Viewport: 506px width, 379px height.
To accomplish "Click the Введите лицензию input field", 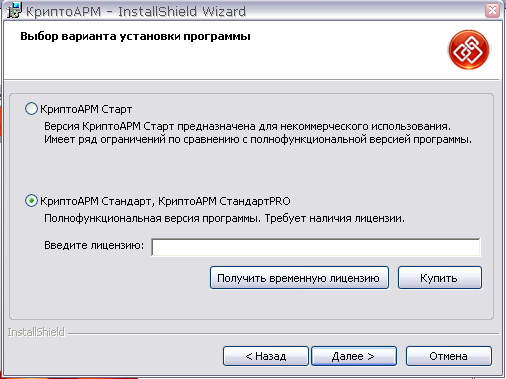I will click(x=316, y=247).
